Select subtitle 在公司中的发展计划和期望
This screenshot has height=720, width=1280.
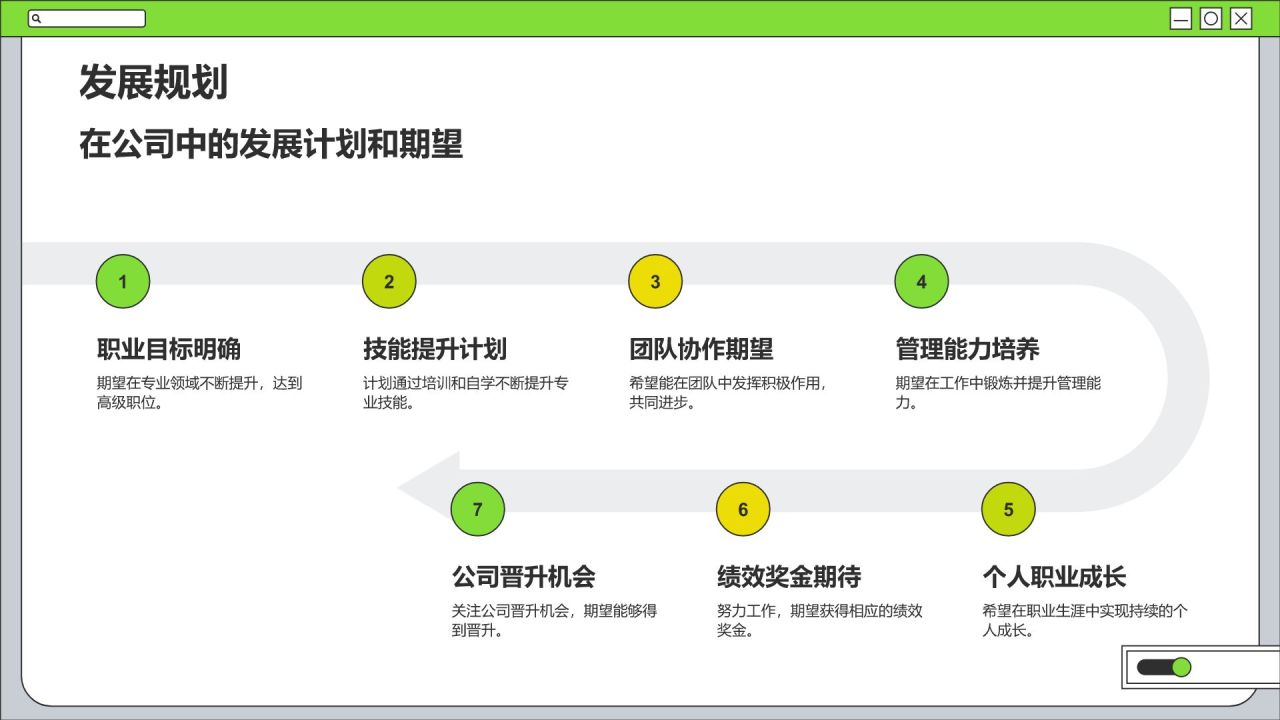coord(271,144)
